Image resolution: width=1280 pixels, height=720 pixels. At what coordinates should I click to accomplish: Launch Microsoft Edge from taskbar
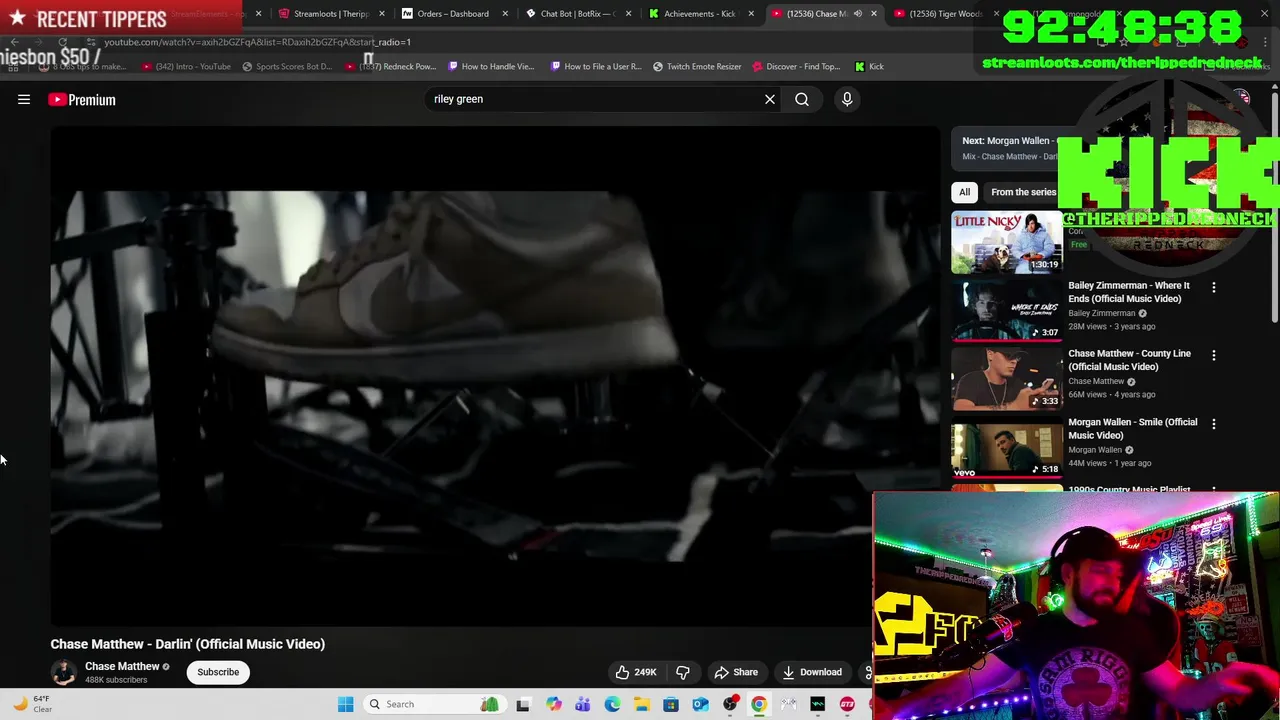click(612, 704)
